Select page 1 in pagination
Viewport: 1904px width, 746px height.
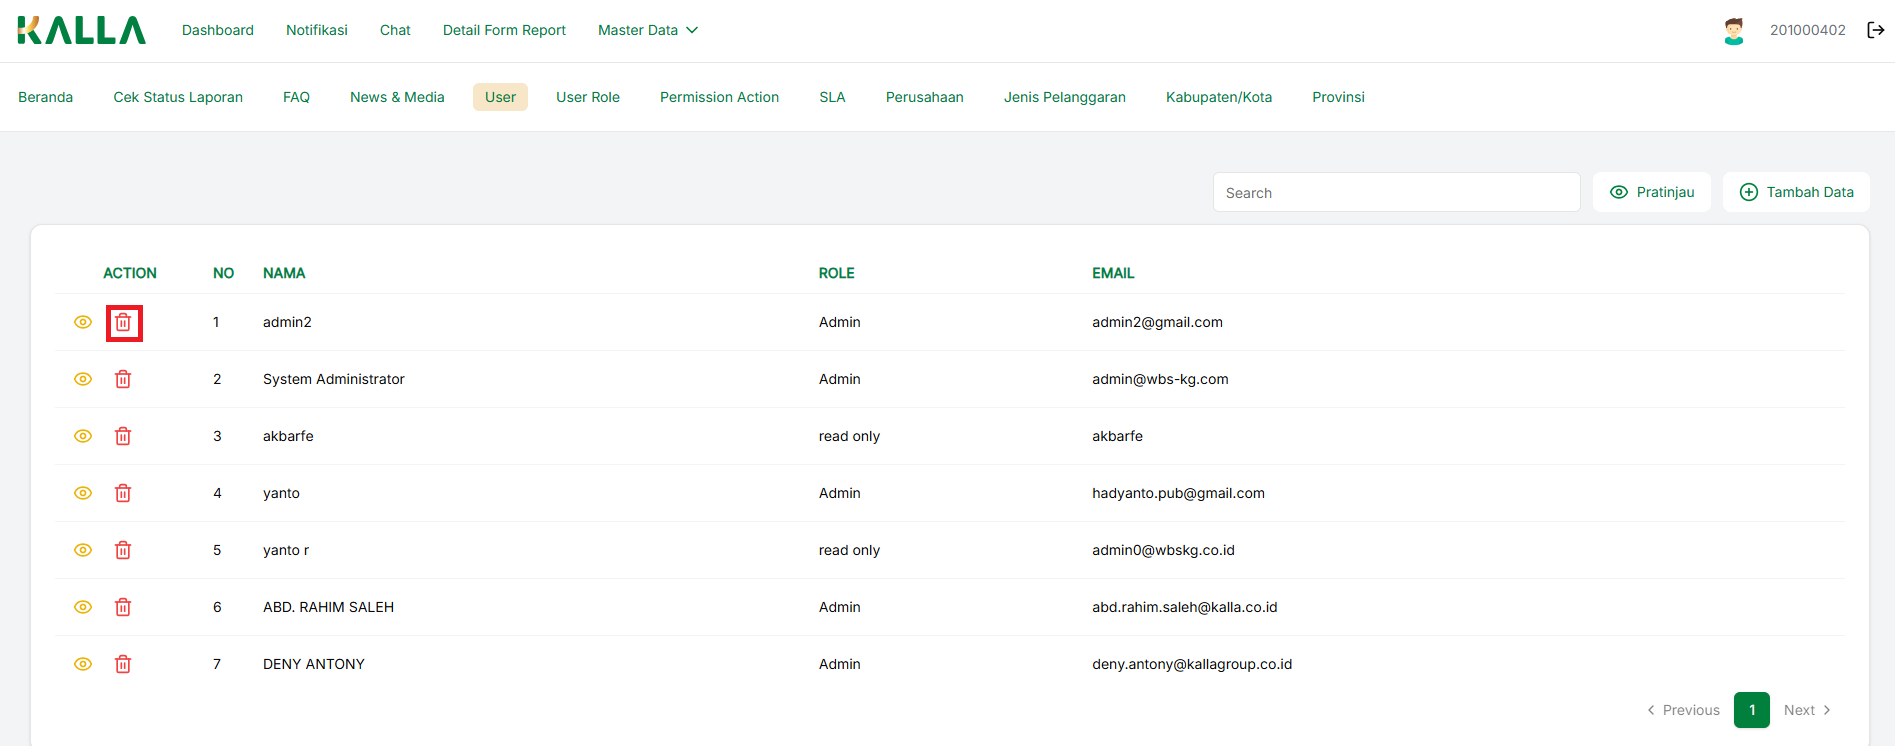[1751, 710]
